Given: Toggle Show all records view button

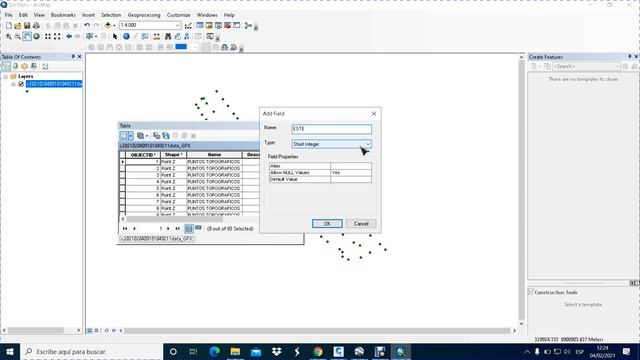Looking at the screenshot, I should 189,229.
